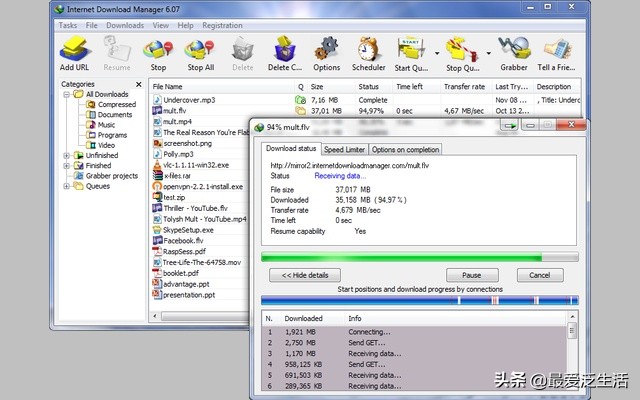Click the x-files.rar archive icon
Screen dimensions: 640x400
tap(157, 176)
